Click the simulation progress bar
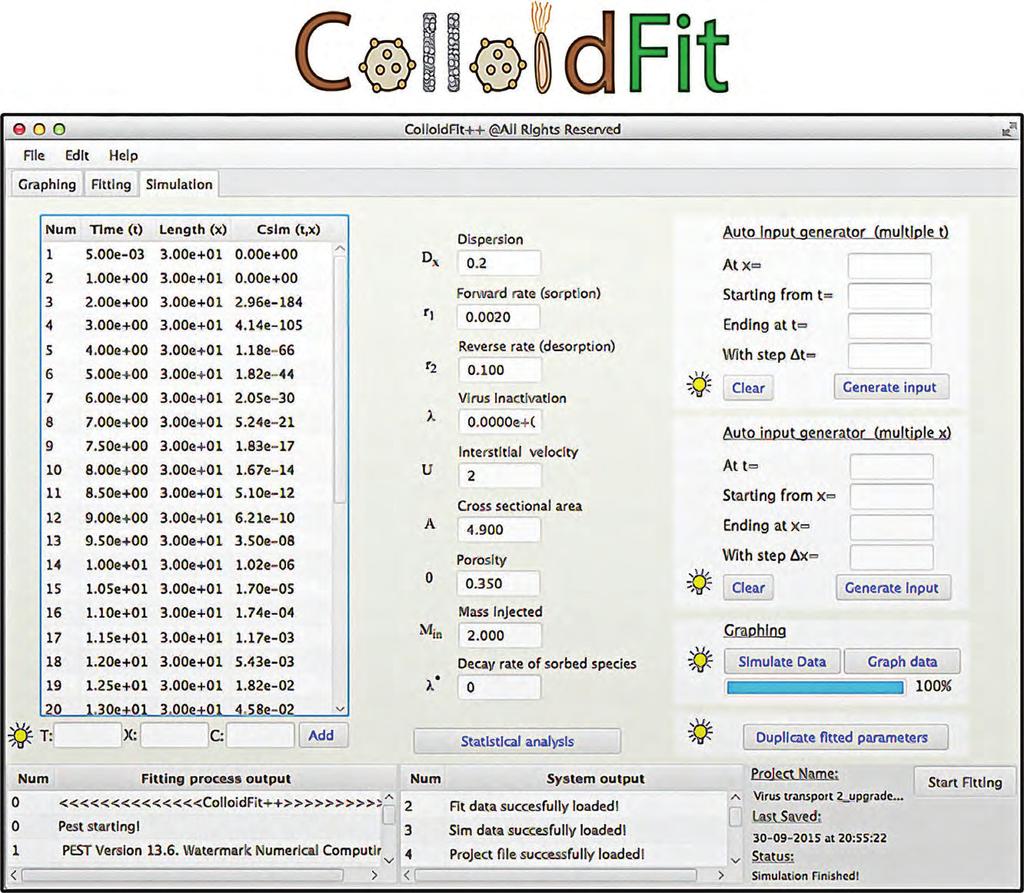Screen dimensions: 1024x893 click(815, 687)
